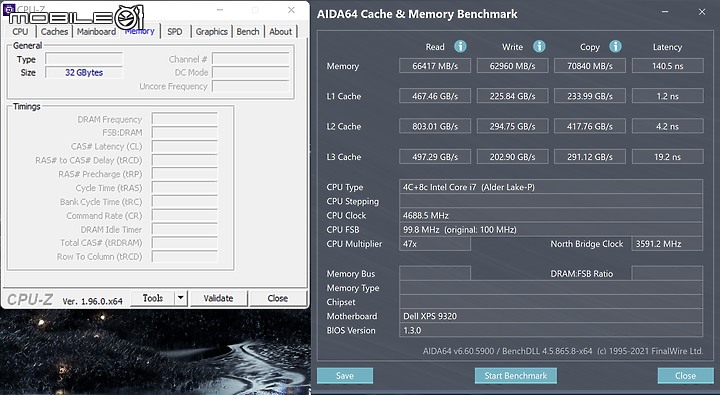
Task: Click the Start Benchmark button
Action: 516,376
